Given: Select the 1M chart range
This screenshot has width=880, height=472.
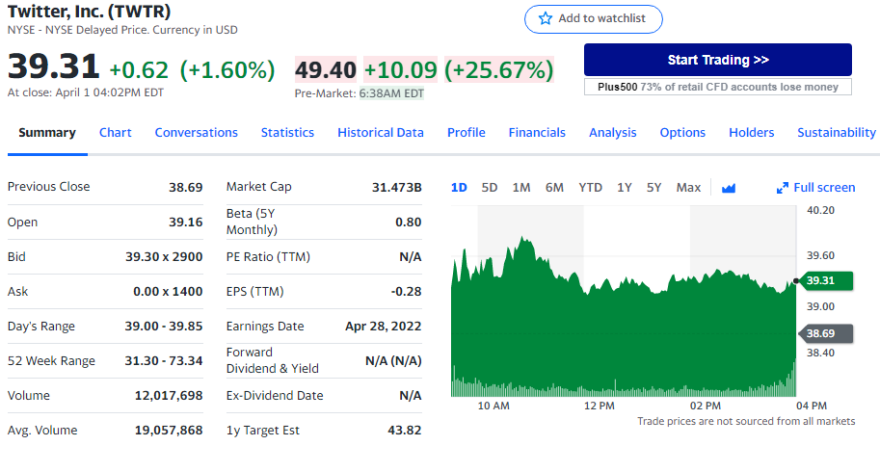Looking at the screenshot, I should click(x=521, y=188).
